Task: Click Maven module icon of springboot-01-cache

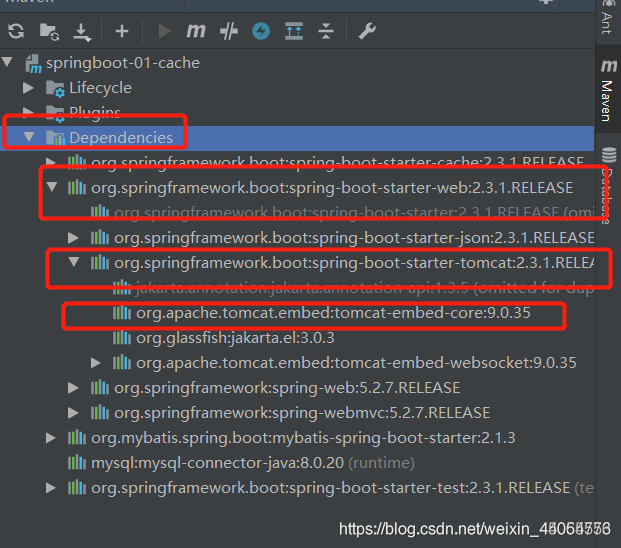Action: point(33,63)
